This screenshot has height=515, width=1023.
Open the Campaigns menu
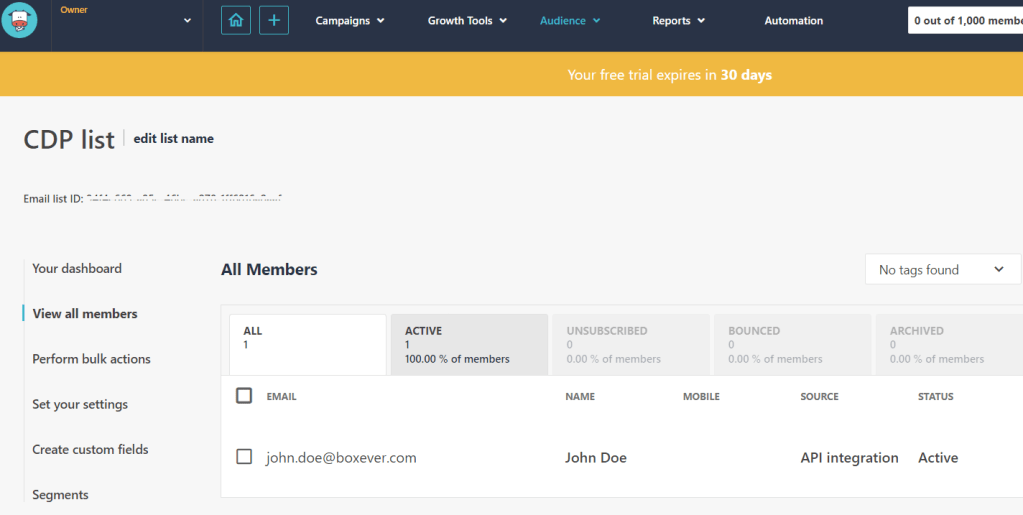pos(350,21)
